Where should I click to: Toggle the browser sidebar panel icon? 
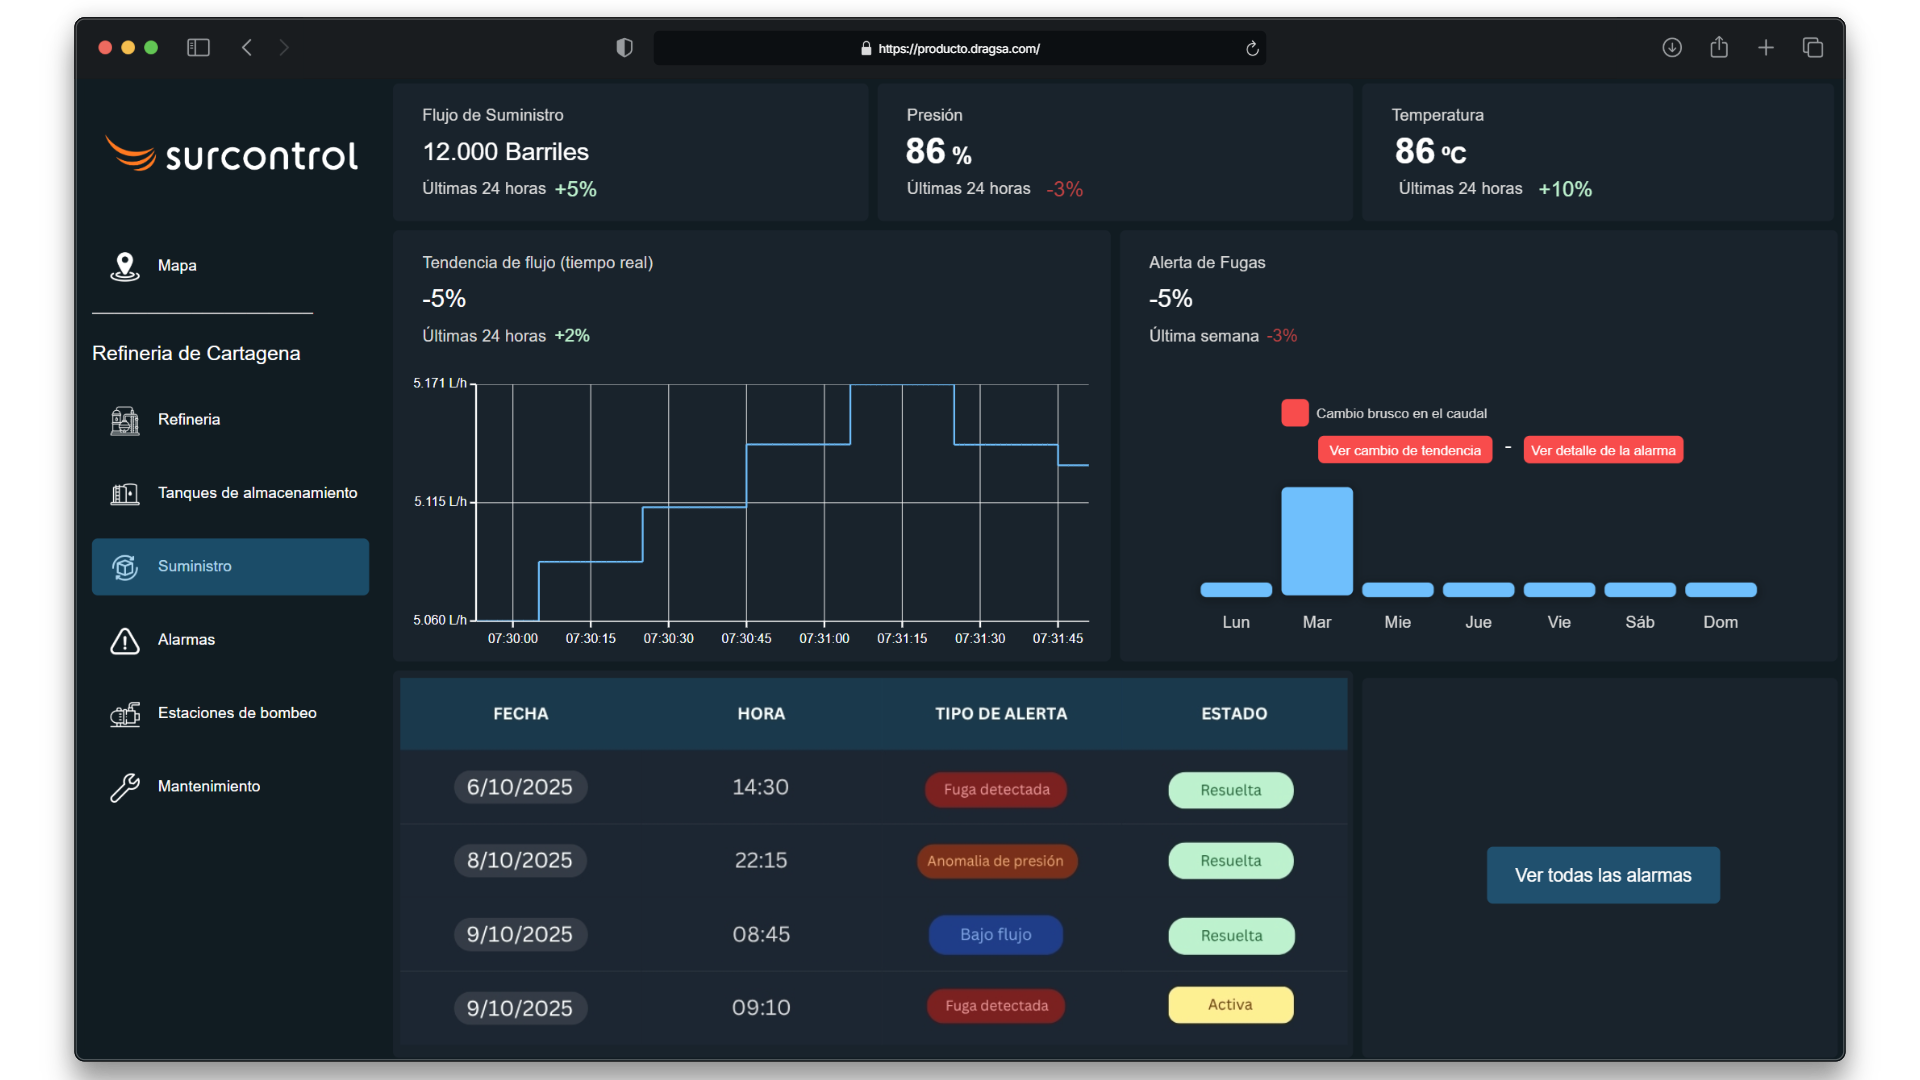(x=198, y=48)
